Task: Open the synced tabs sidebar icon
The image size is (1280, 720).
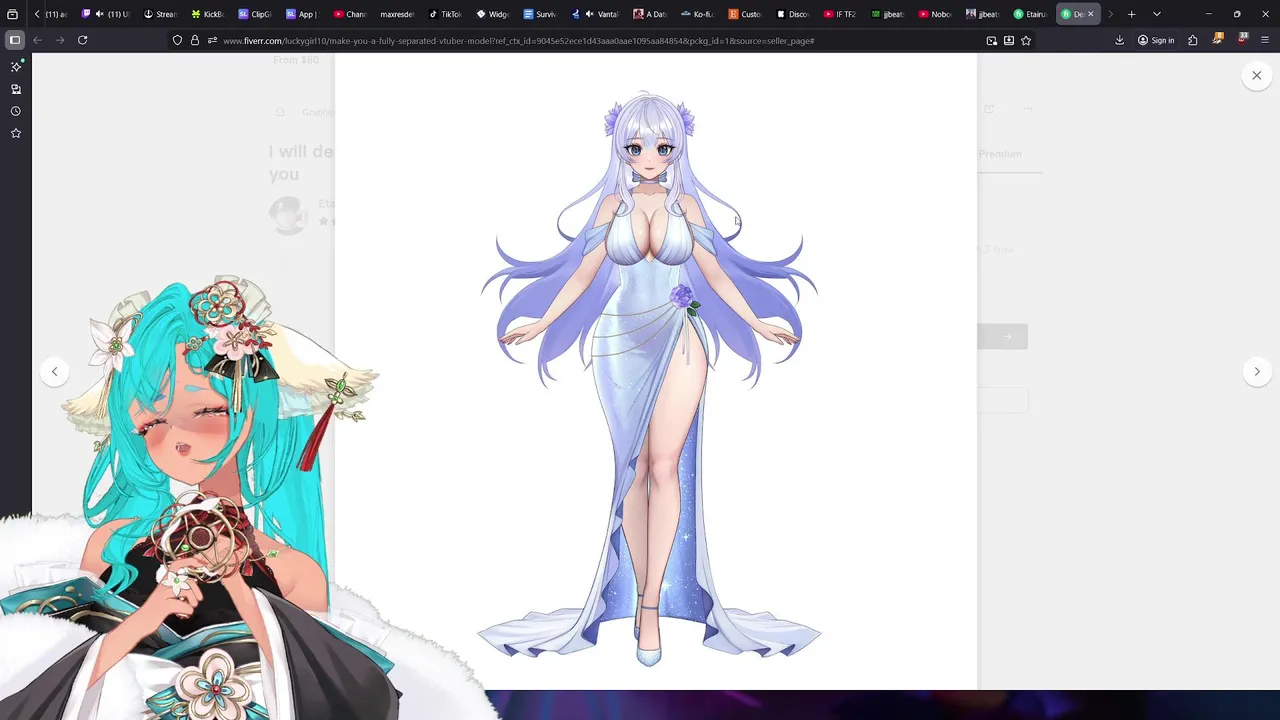Action: 16,89
